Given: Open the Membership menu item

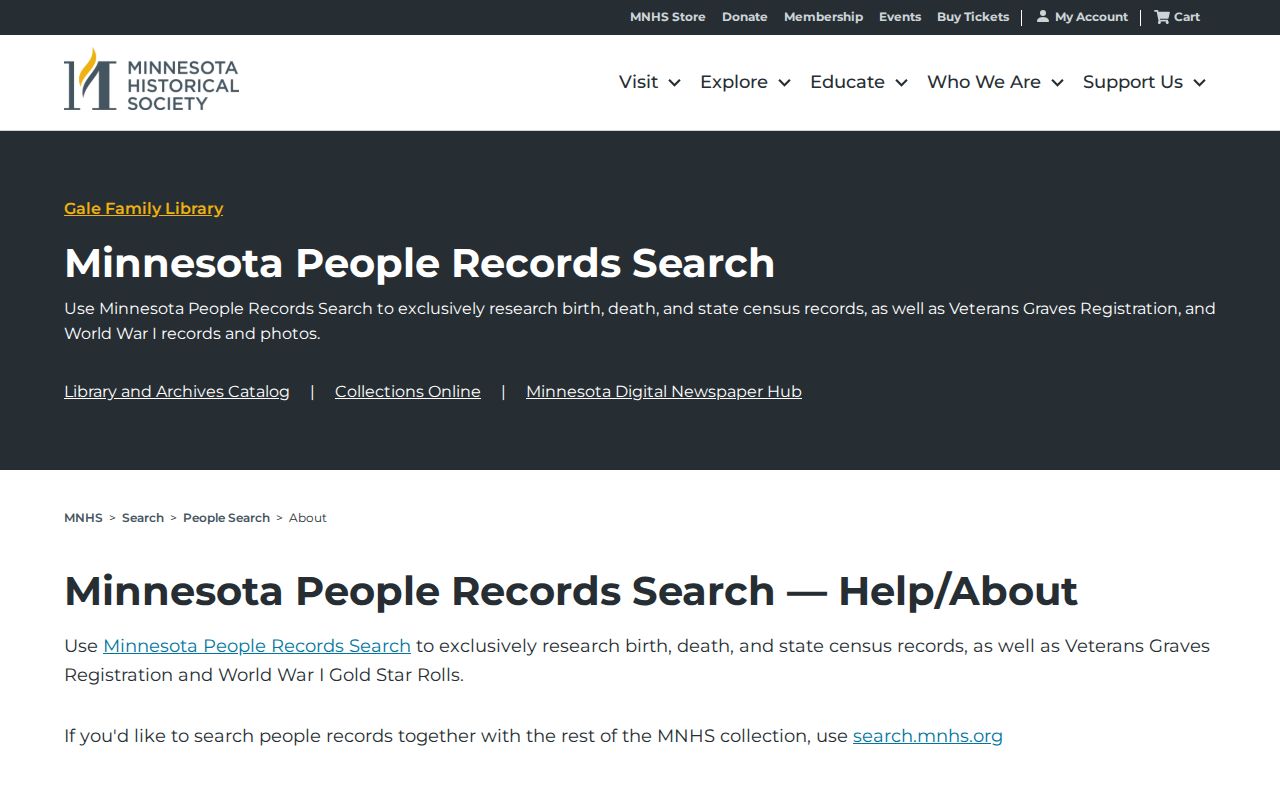Looking at the screenshot, I should coord(823,17).
